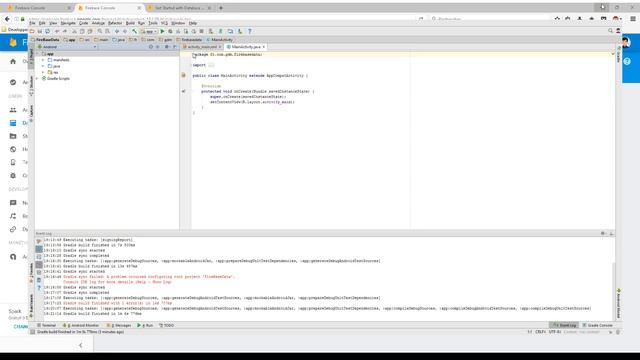Switch to the activity_main.xml editor tab
This screenshot has height=360, width=640.
(202, 47)
